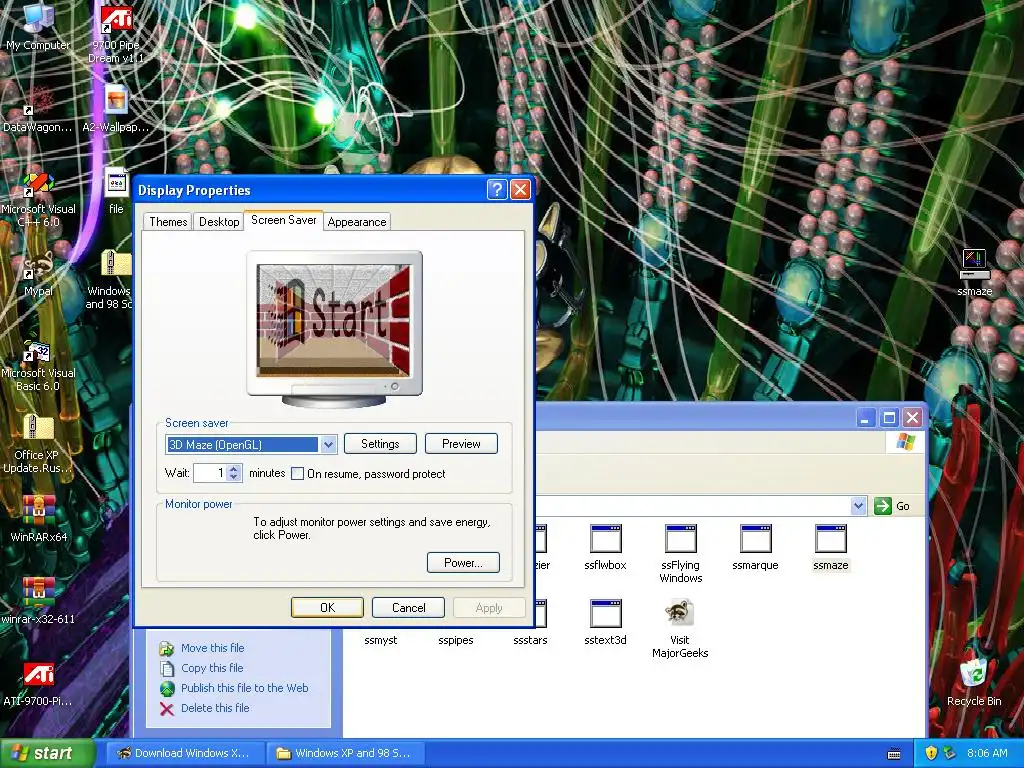This screenshot has height=768, width=1024.
Task: Select ssmaze icon on the desktop
Action: (x=974, y=273)
